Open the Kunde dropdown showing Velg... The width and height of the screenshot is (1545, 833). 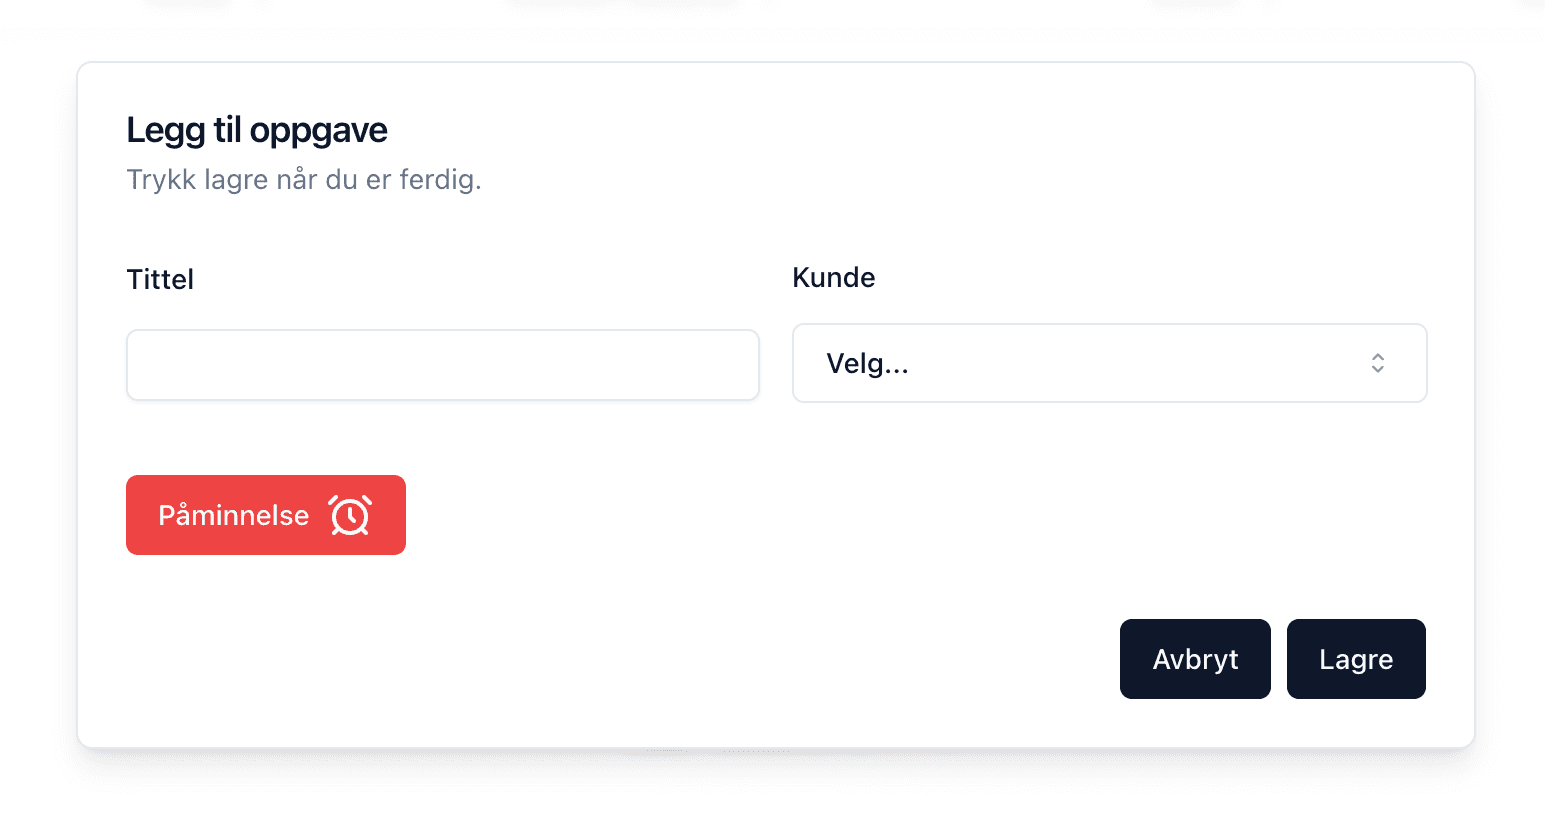point(1109,363)
